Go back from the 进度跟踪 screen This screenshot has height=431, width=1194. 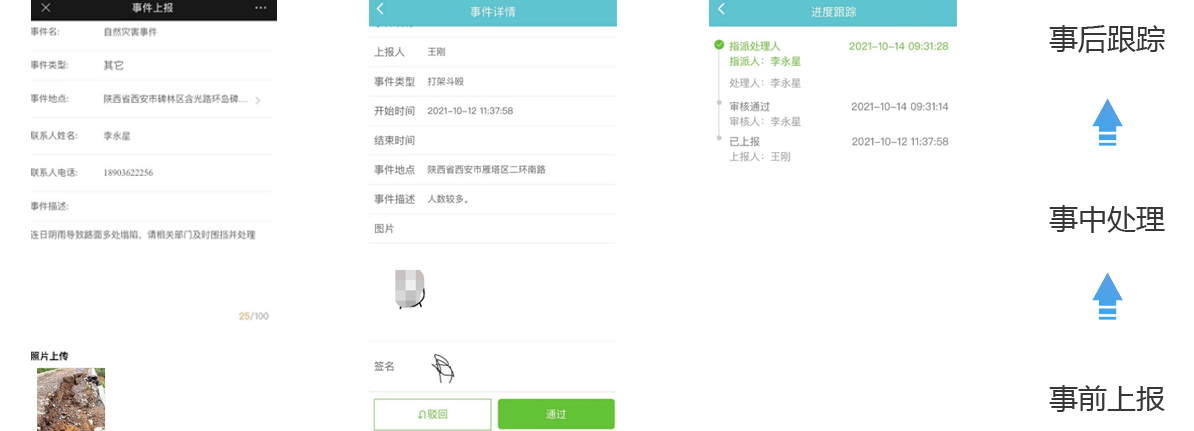[720, 9]
